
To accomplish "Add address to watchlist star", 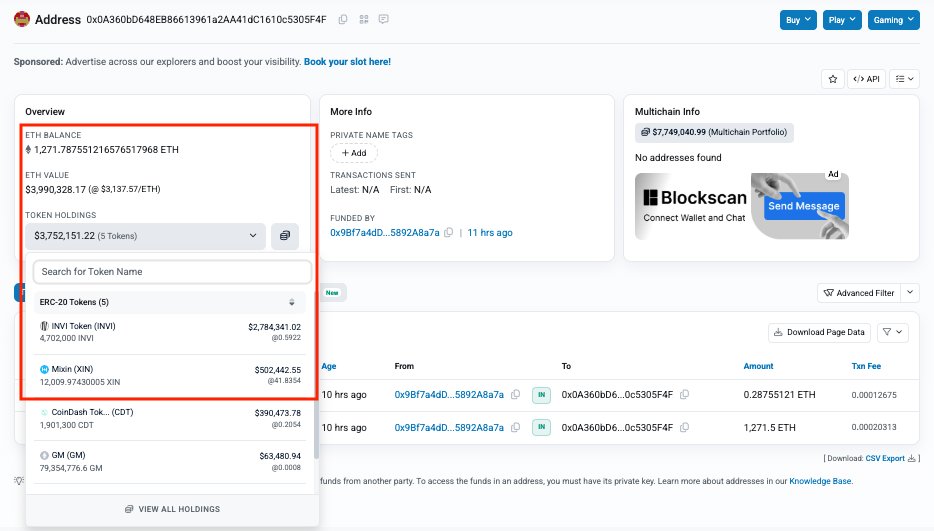I will (x=833, y=79).
